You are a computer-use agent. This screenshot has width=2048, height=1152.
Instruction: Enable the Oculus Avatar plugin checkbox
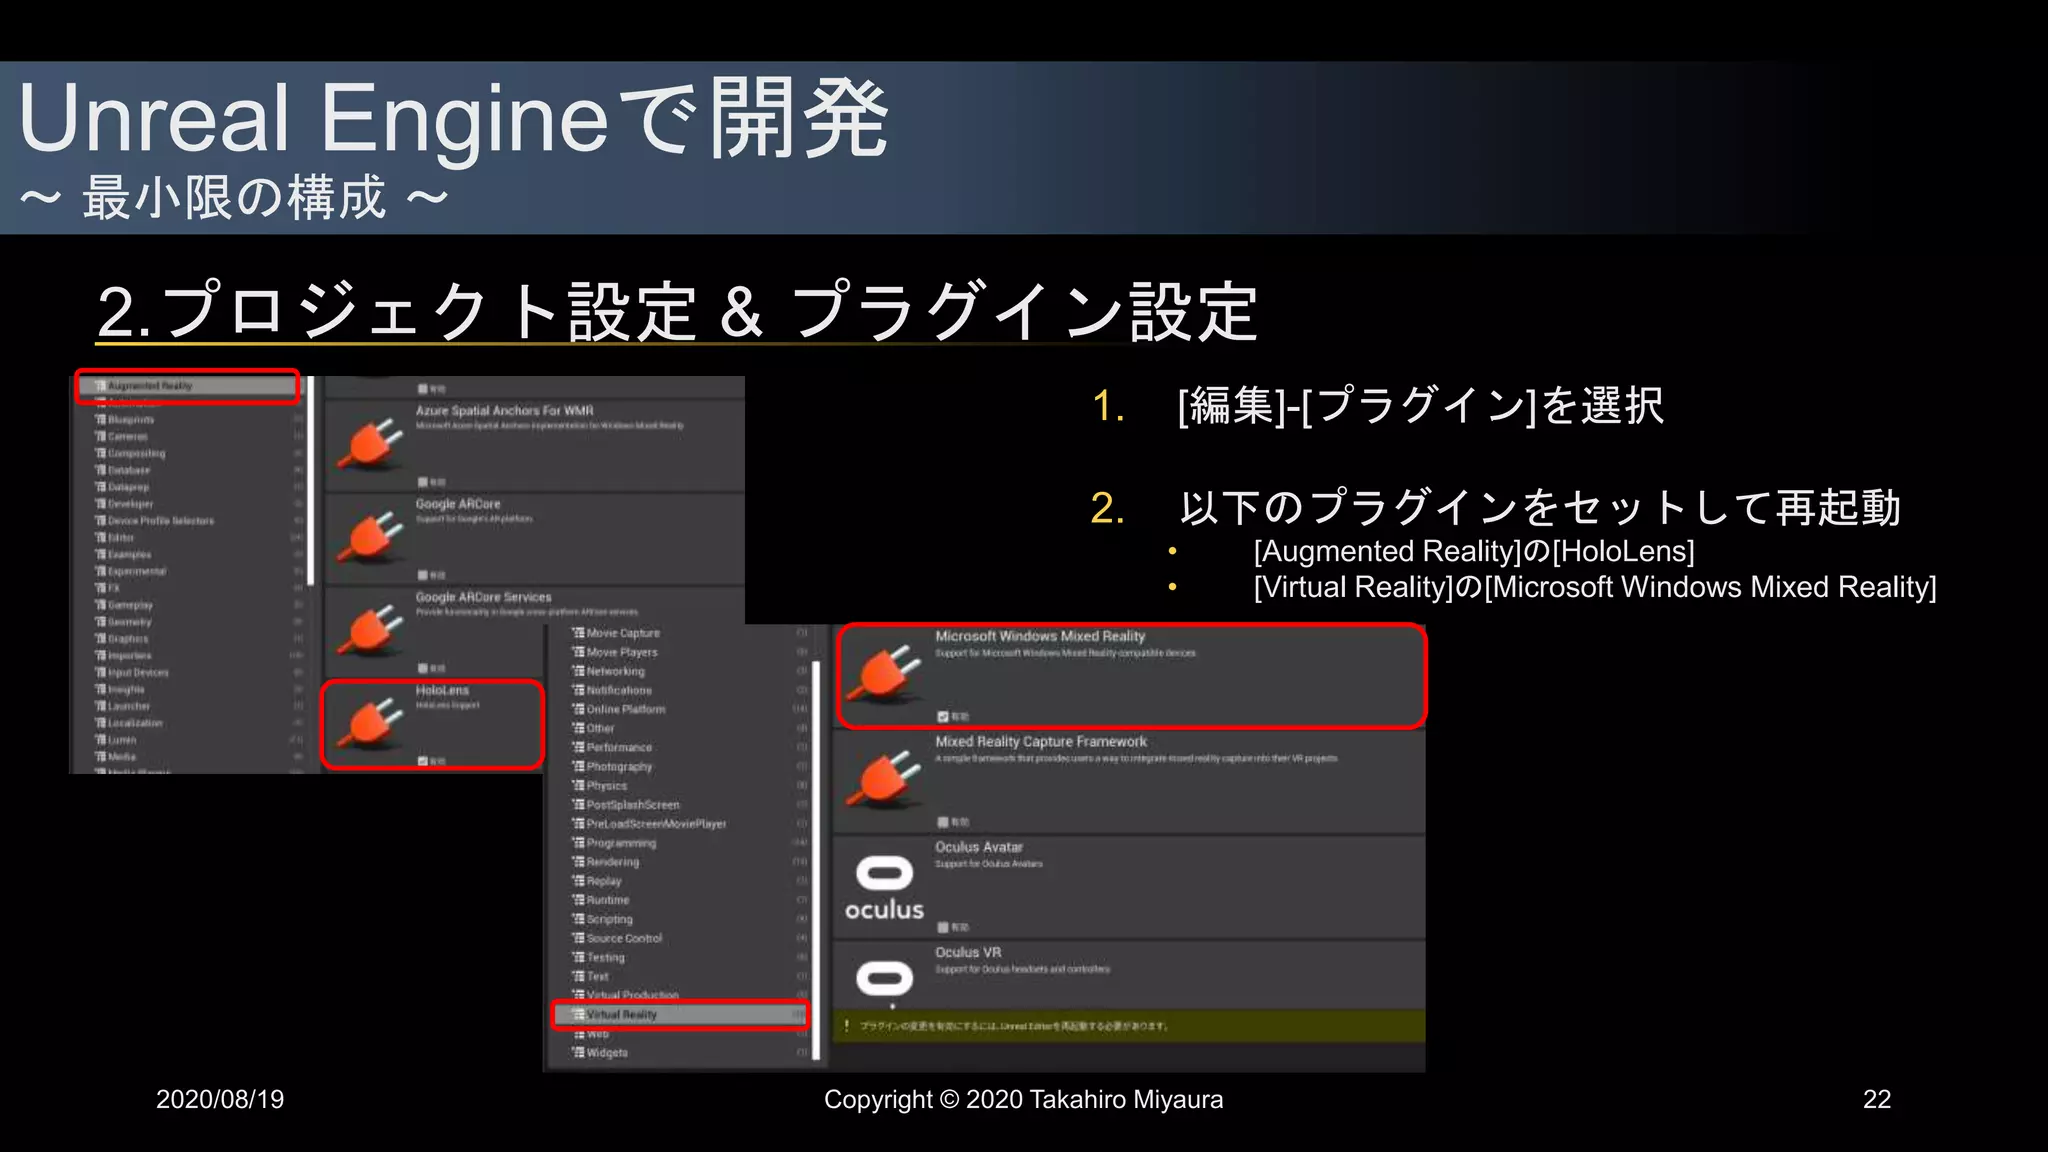point(943,927)
